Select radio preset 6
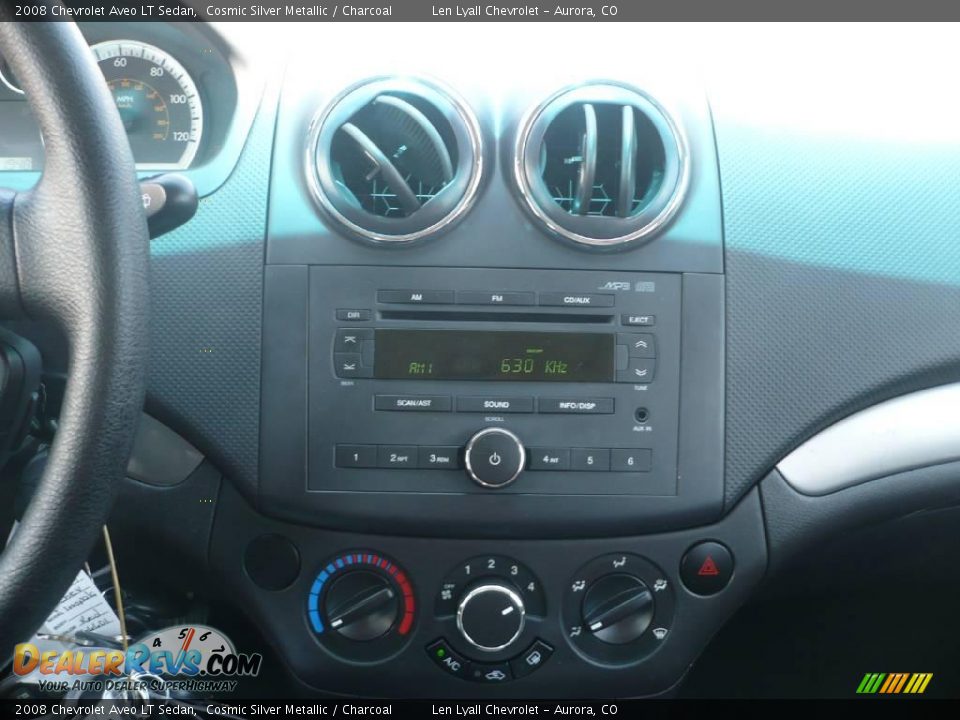Image resolution: width=960 pixels, height=720 pixels. click(x=631, y=460)
